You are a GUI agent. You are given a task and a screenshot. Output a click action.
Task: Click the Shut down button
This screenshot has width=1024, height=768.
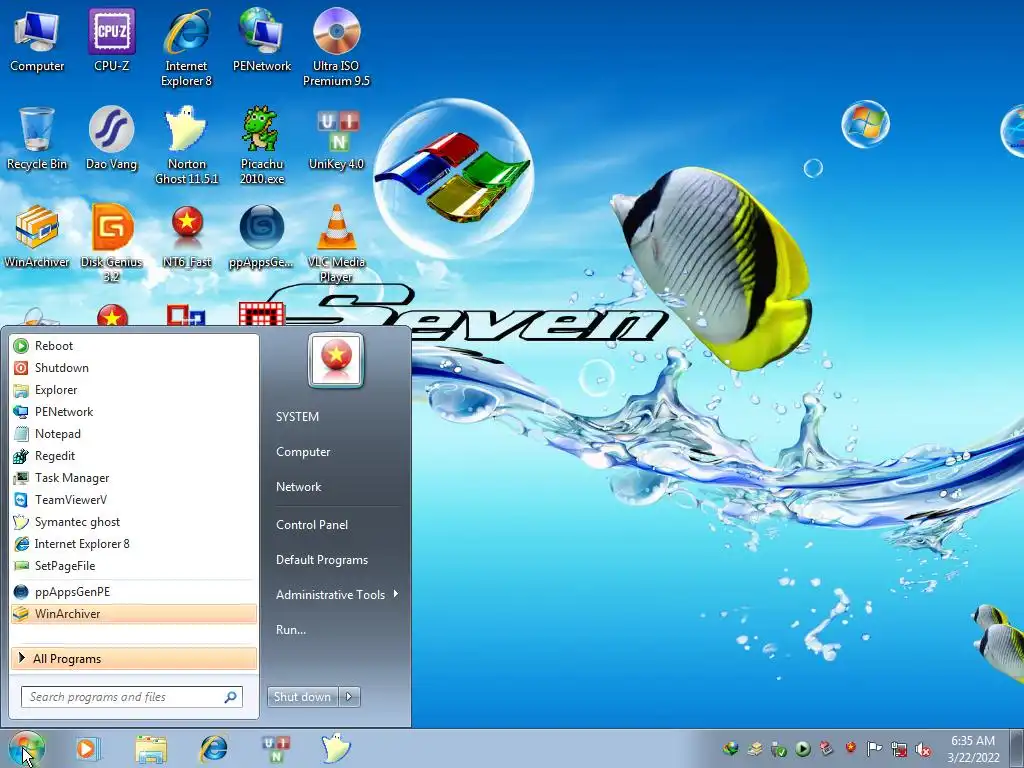(302, 697)
